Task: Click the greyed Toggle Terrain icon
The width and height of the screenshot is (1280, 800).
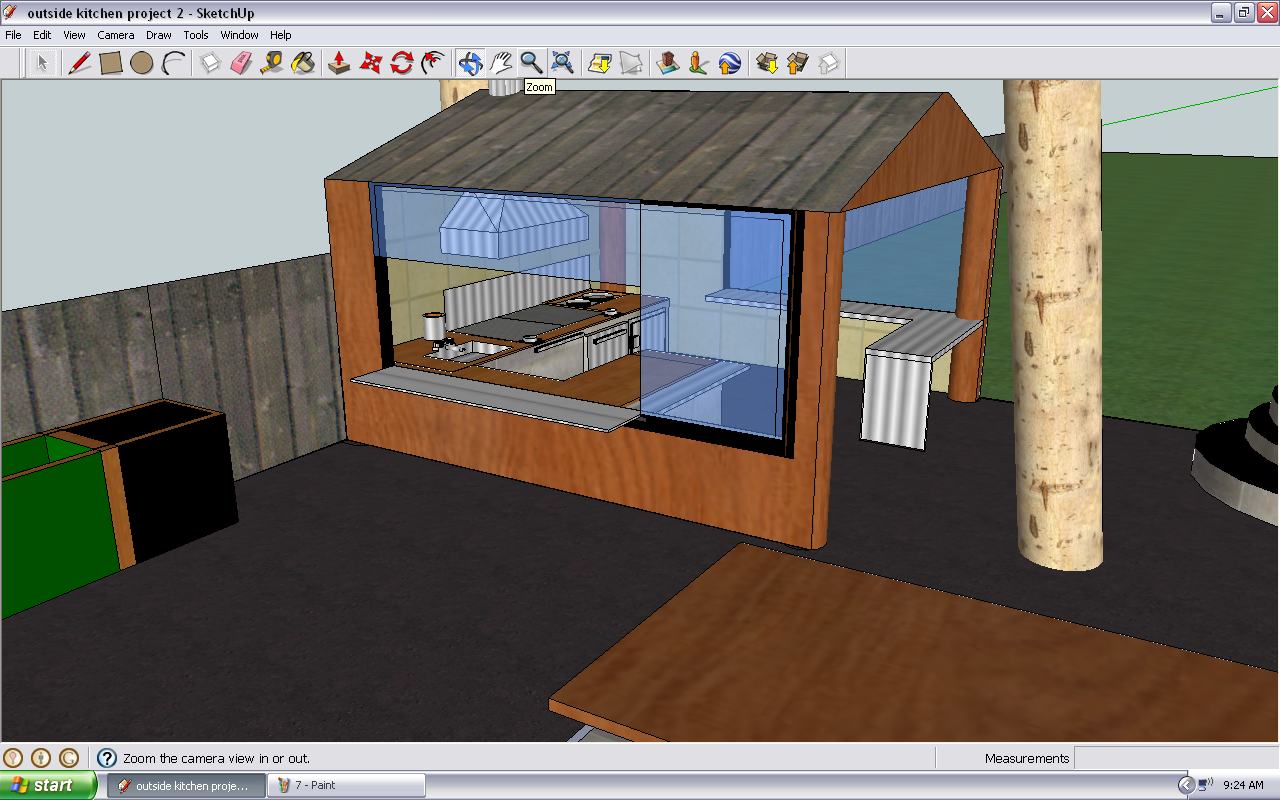Action: pos(631,63)
